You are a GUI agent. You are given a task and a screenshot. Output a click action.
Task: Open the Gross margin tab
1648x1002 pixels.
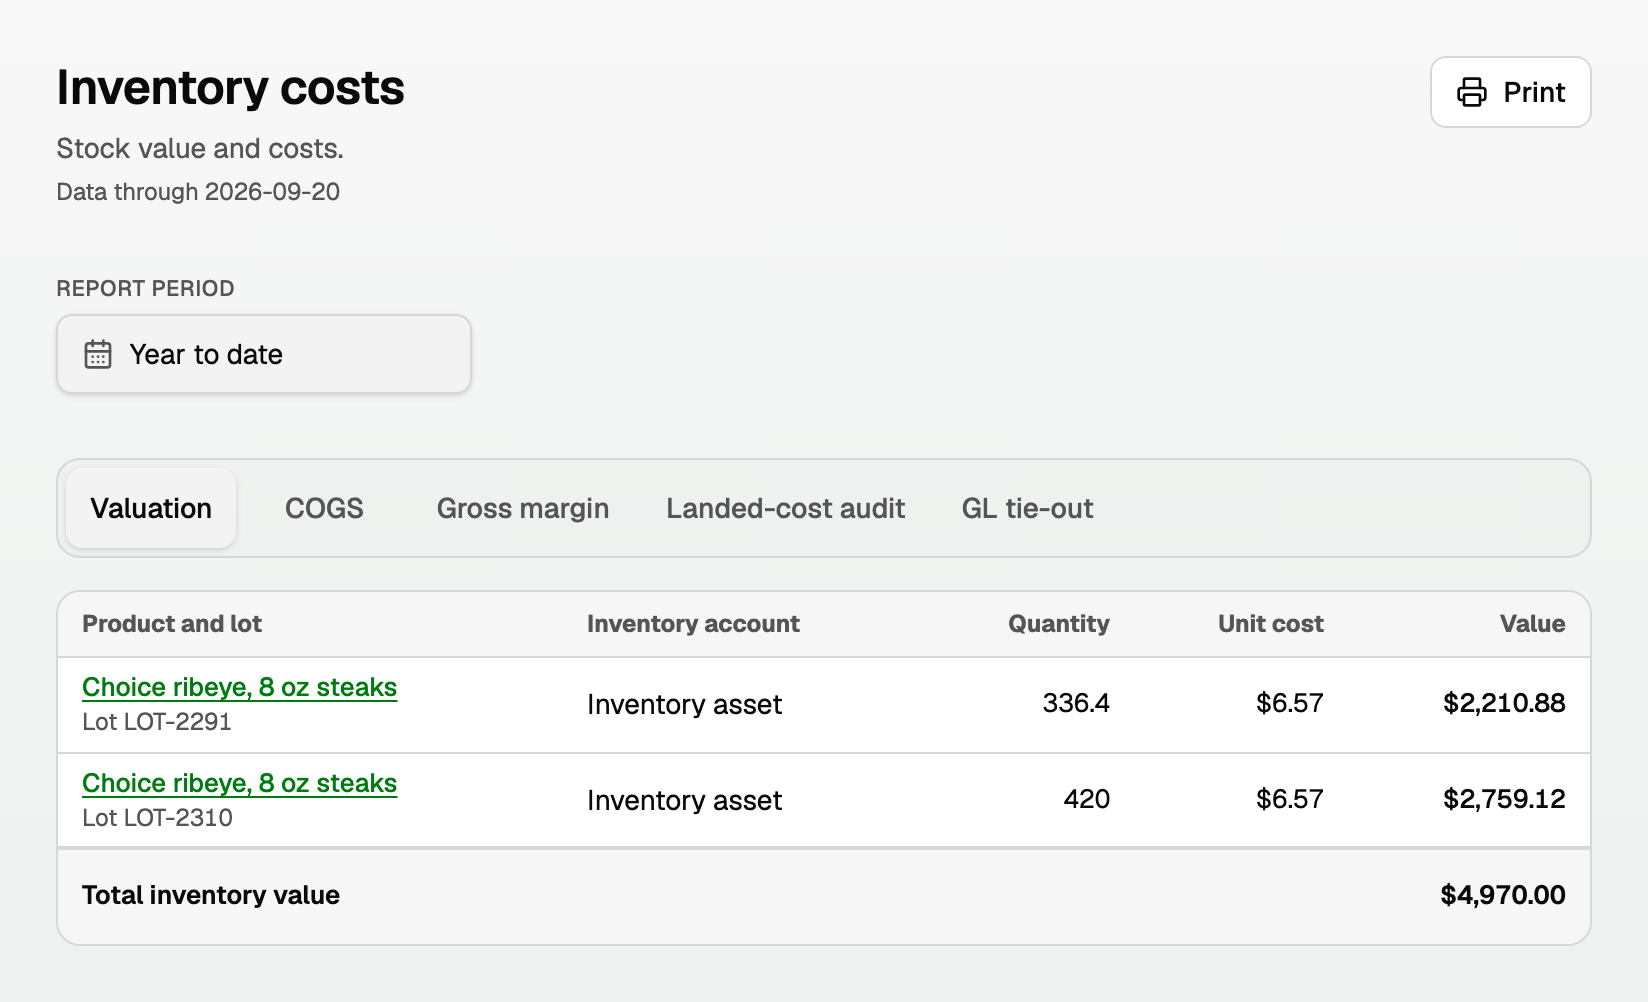click(x=523, y=508)
